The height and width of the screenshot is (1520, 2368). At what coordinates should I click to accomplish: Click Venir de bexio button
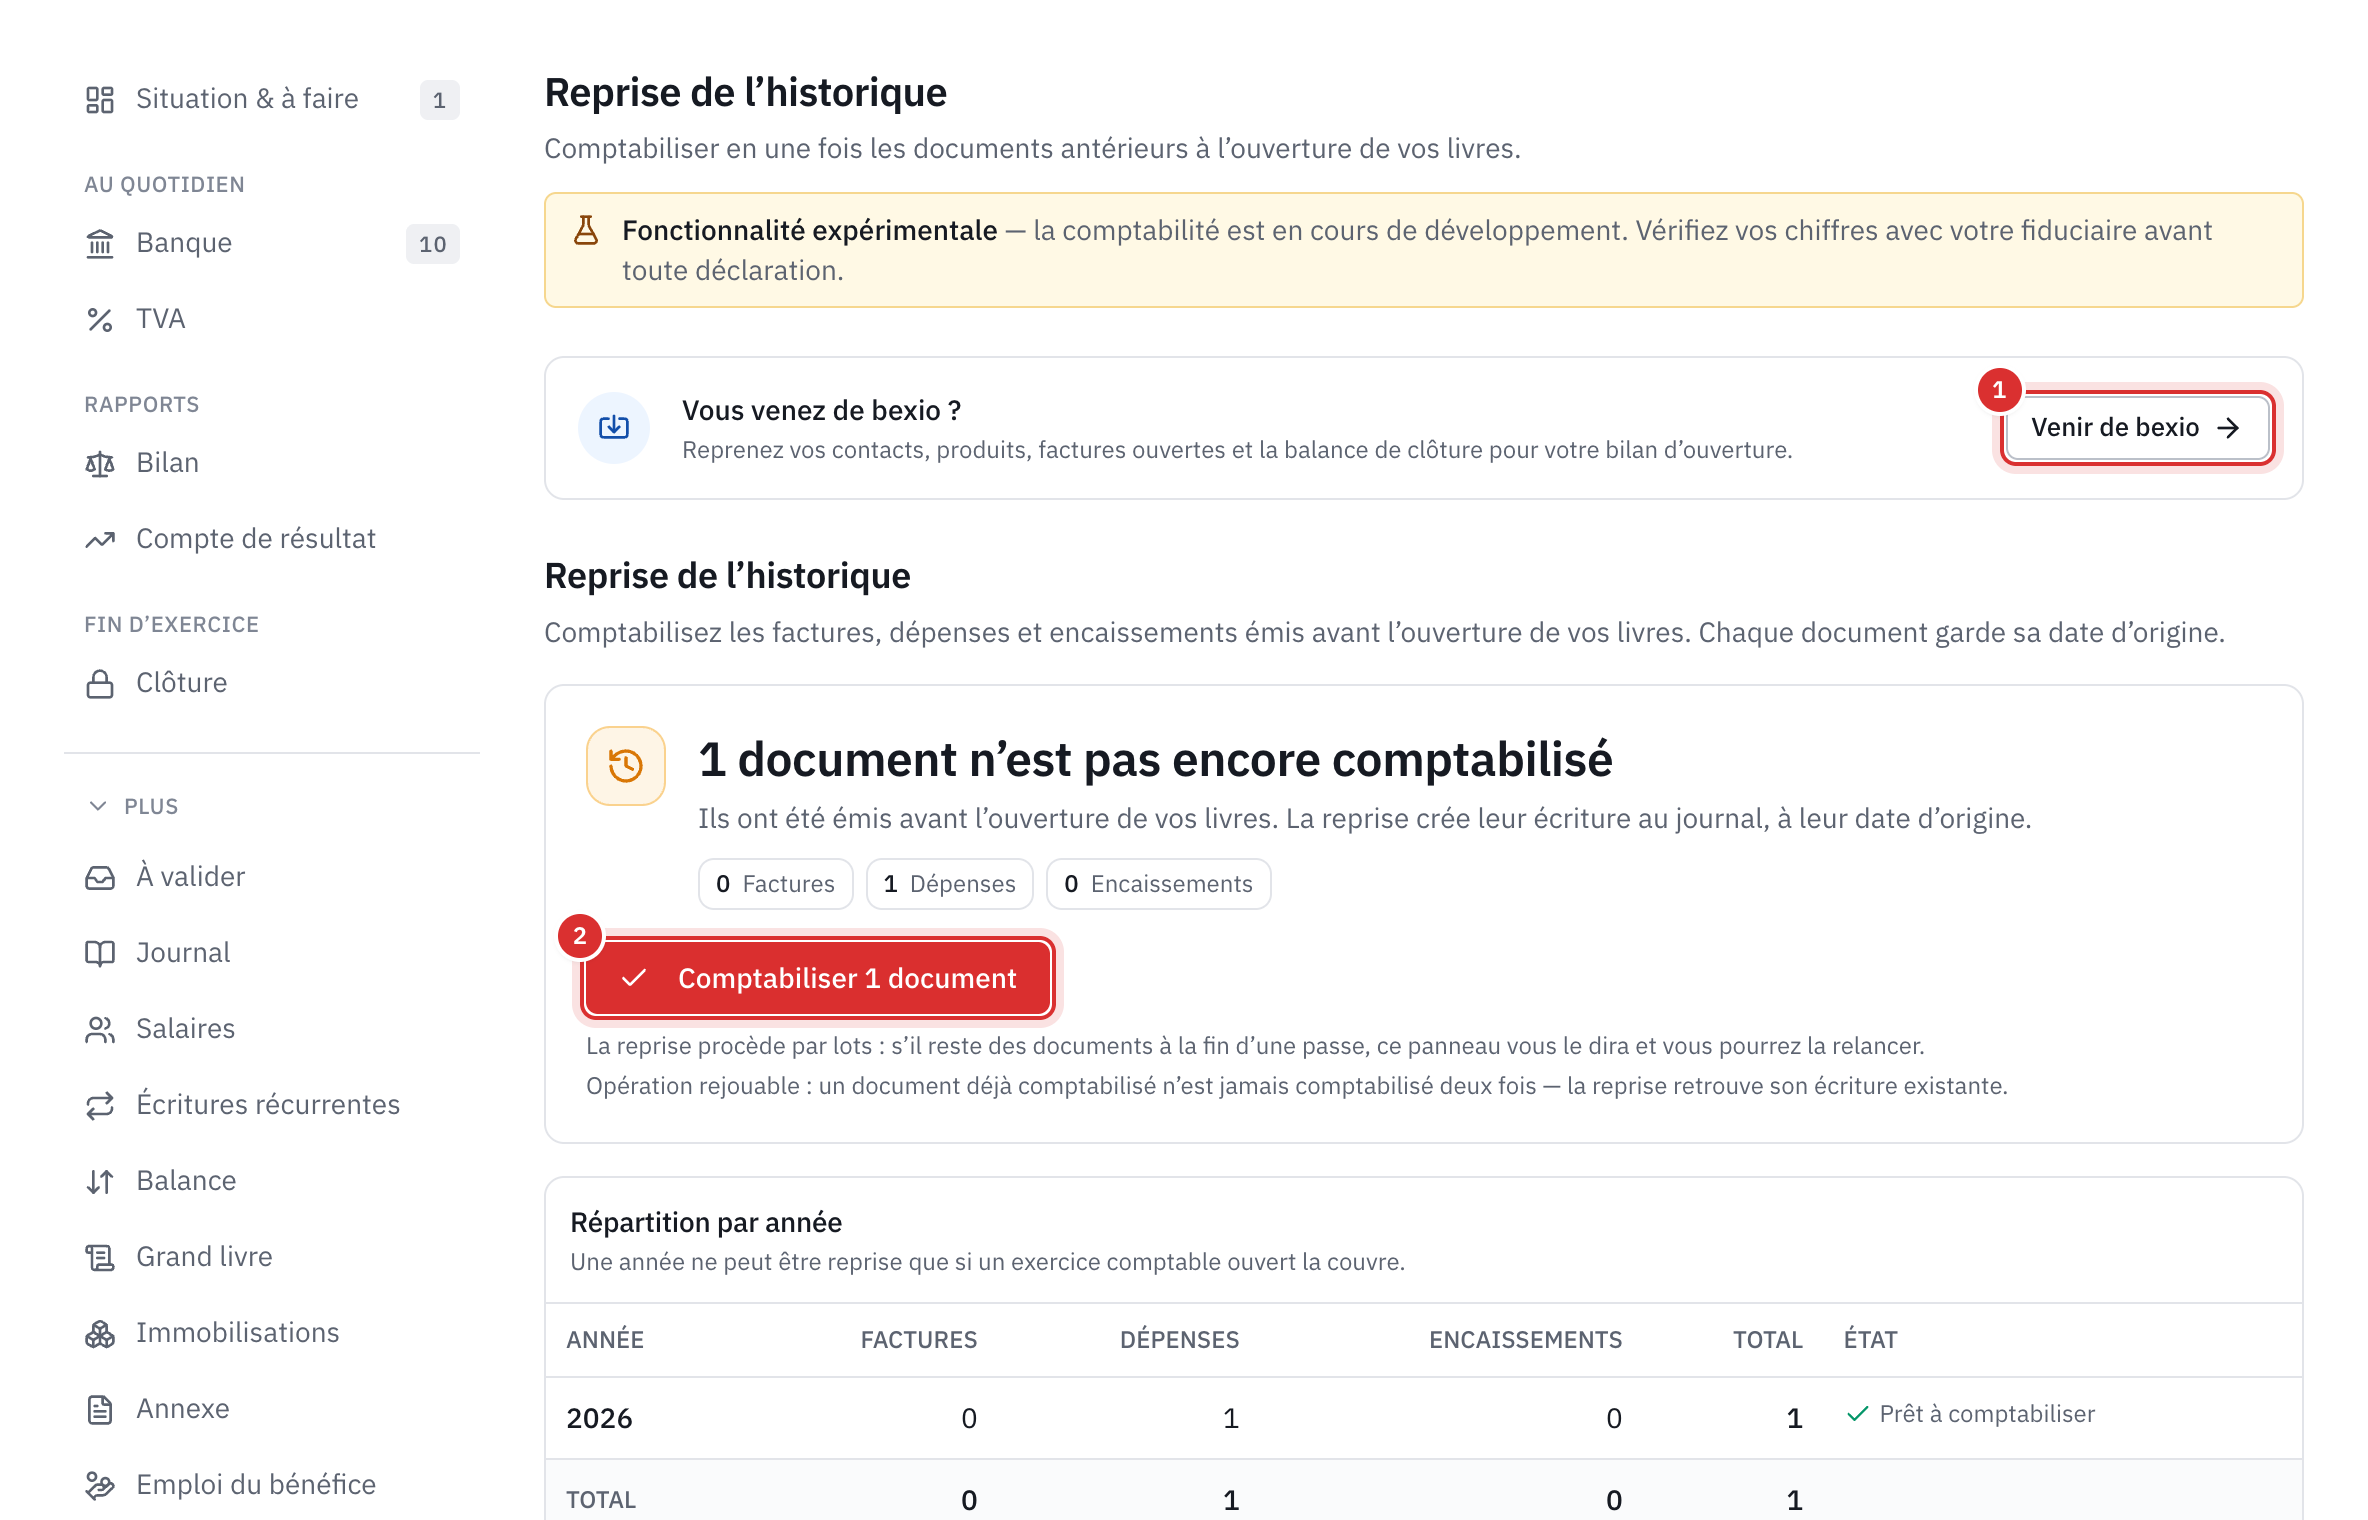2137,428
